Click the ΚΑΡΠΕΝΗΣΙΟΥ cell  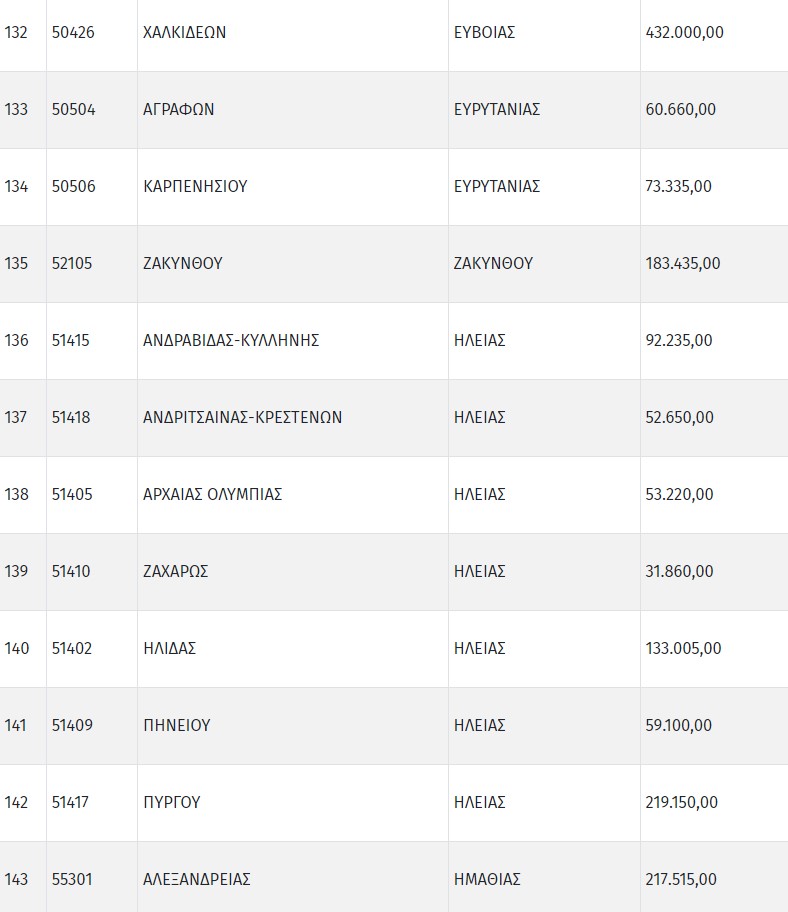pos(195,186)
